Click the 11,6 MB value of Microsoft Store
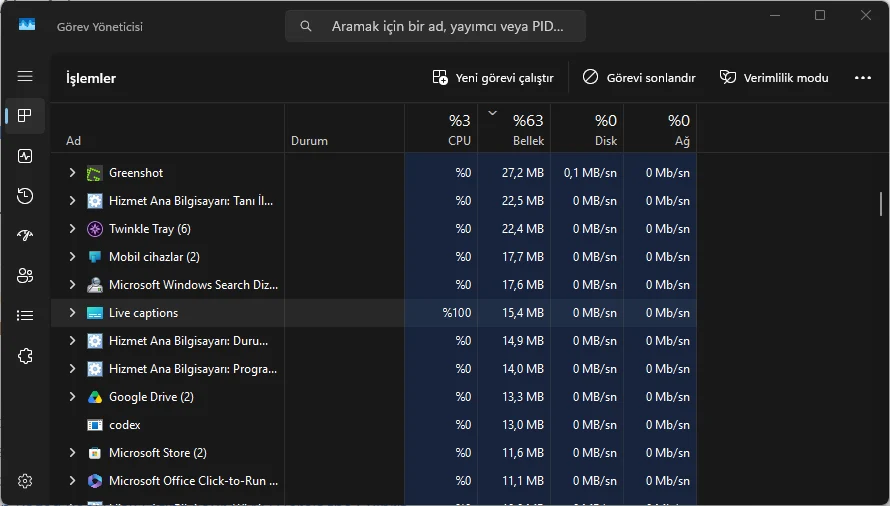Screen dimensions: 890x506 tap(523, 453)
